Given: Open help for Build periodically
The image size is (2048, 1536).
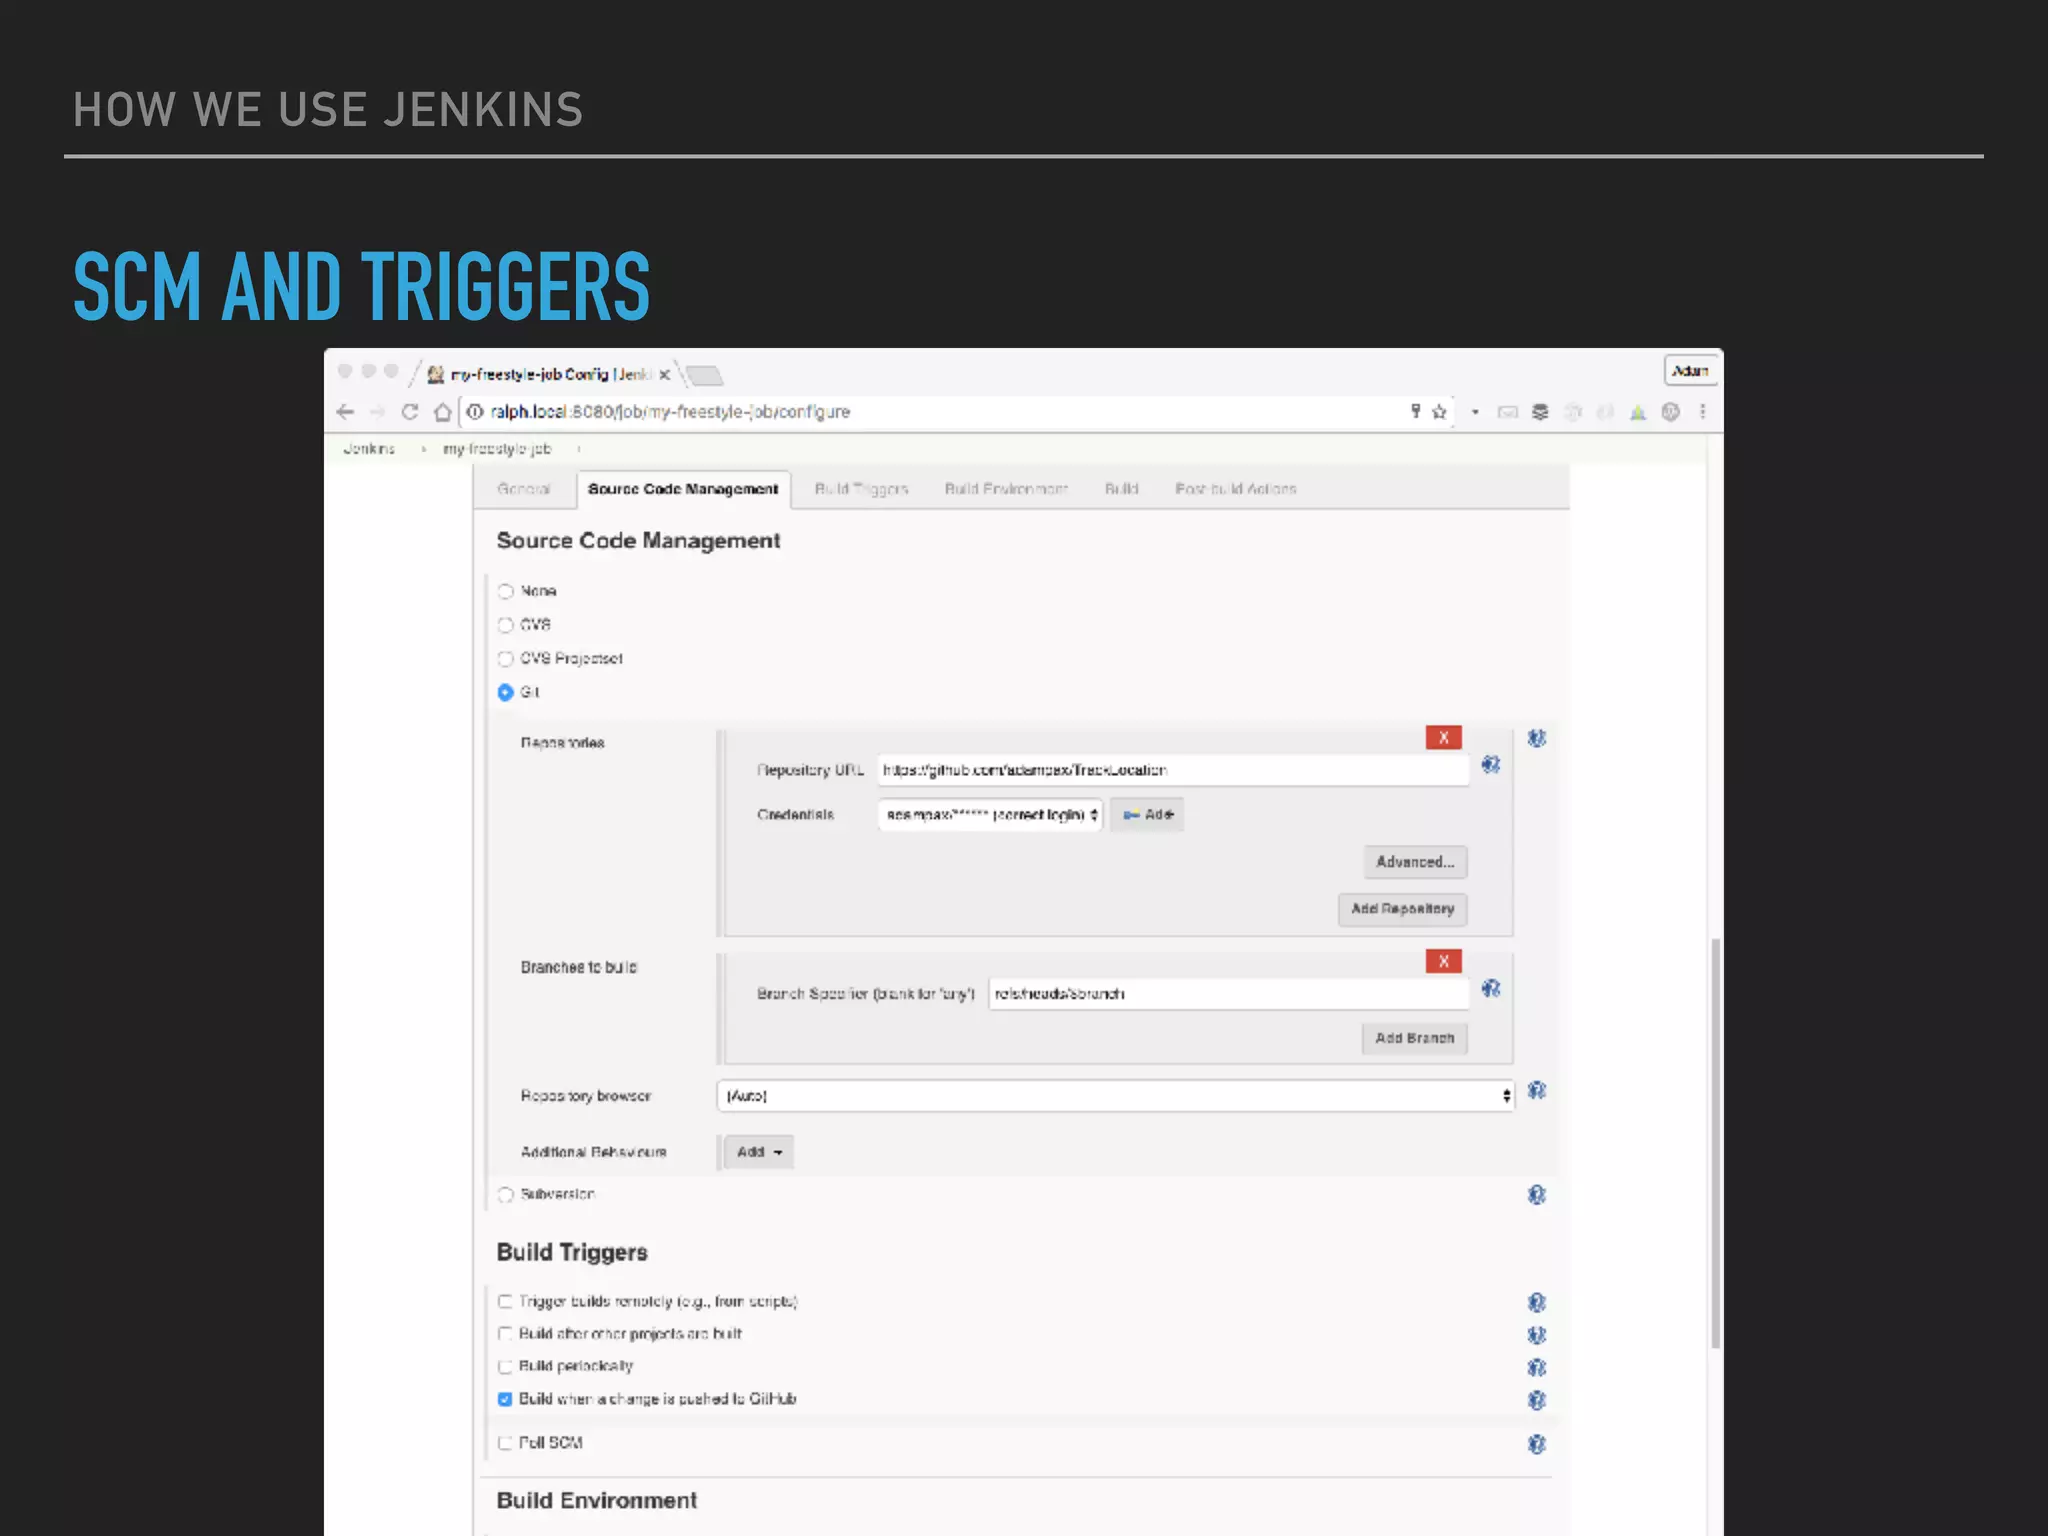Looking at the screenshot, I should [x=1537, y=1367].
